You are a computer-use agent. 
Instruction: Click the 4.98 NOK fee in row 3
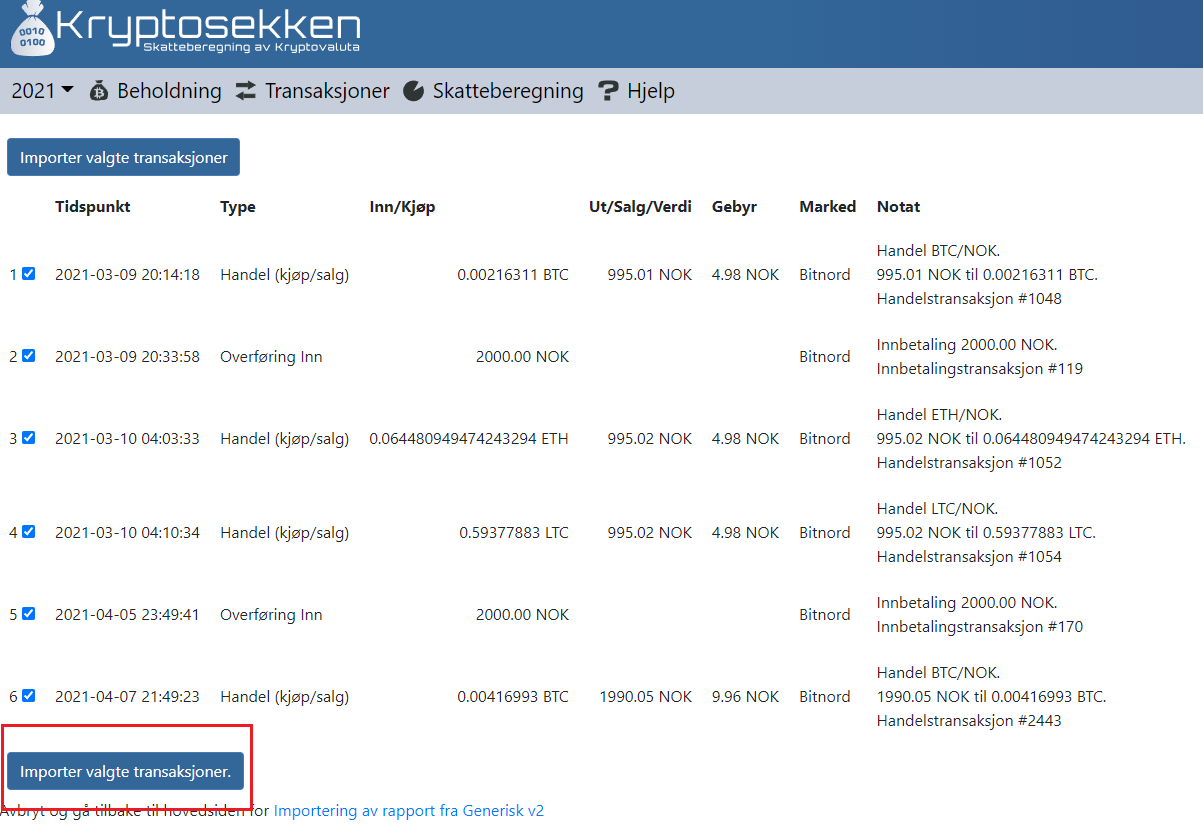tap(745, 439)
